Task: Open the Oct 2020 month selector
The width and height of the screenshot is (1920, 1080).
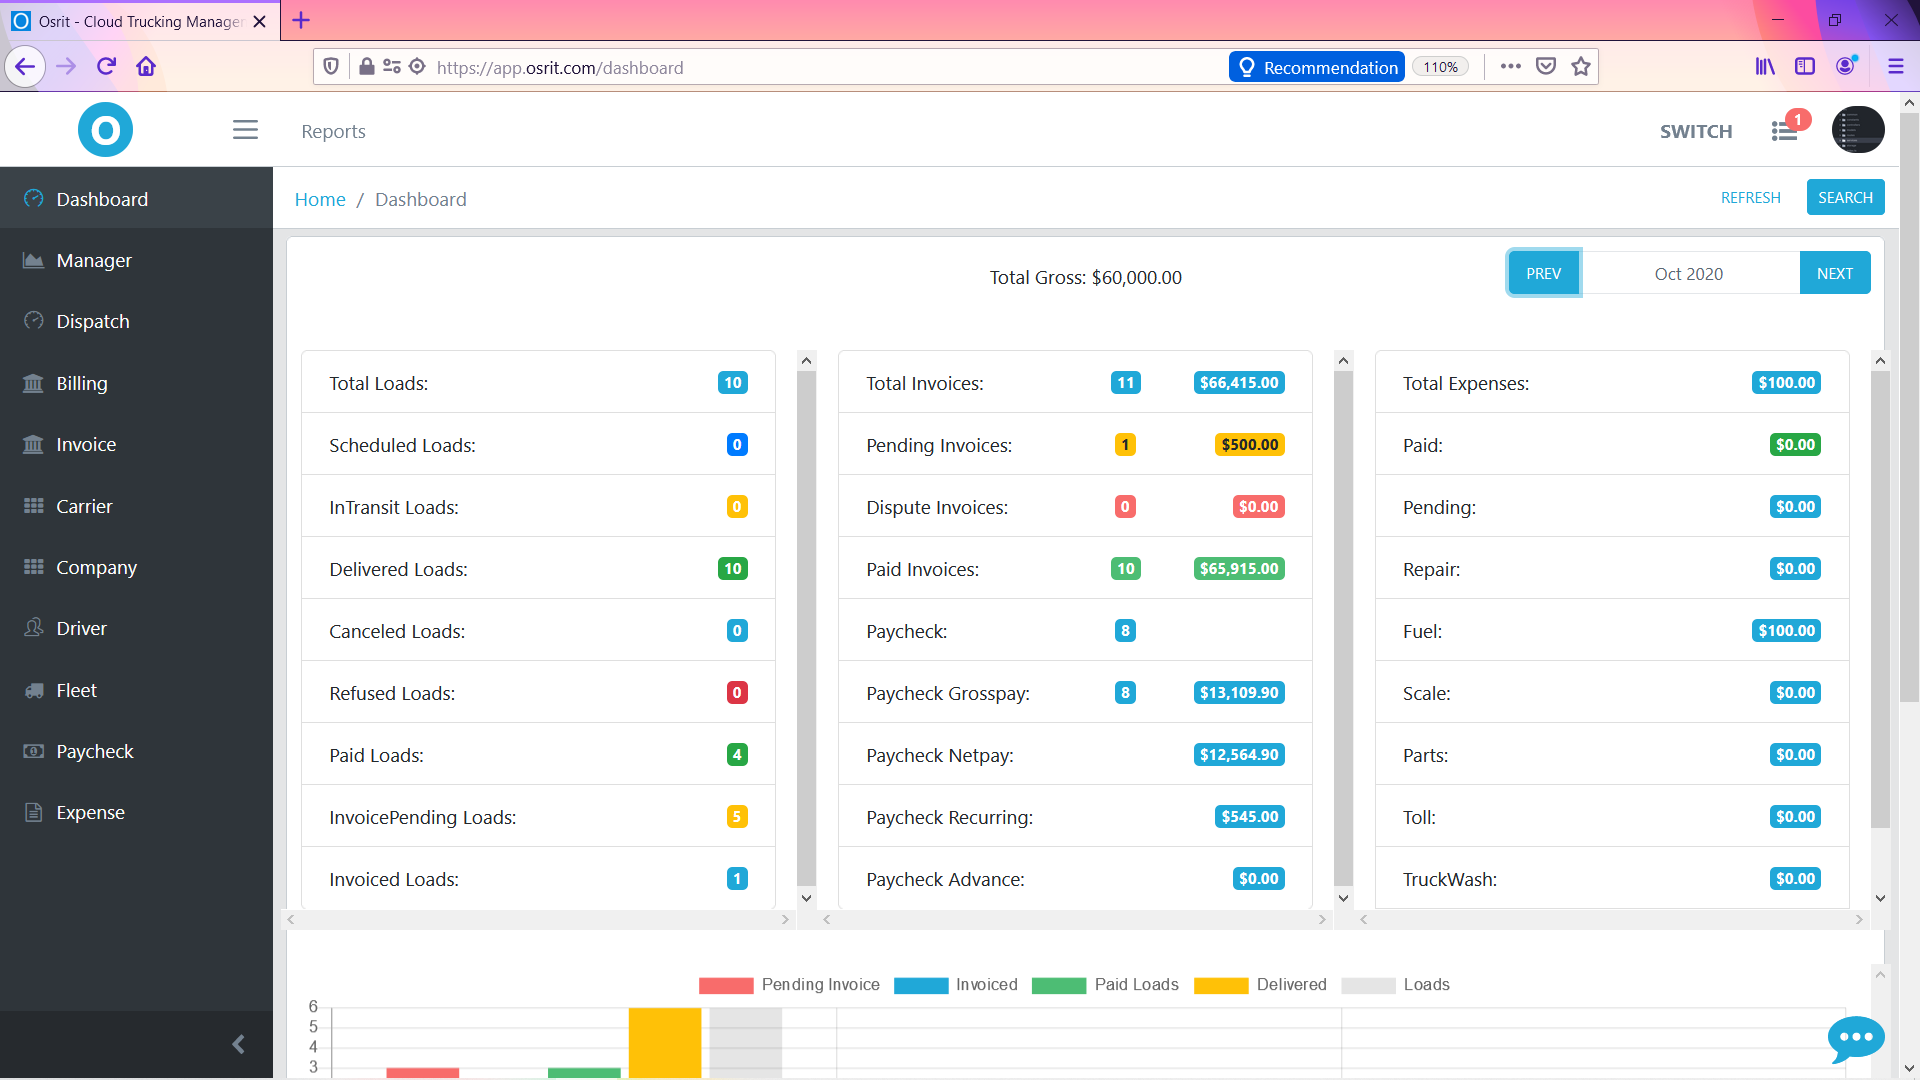Action: 1689,273
